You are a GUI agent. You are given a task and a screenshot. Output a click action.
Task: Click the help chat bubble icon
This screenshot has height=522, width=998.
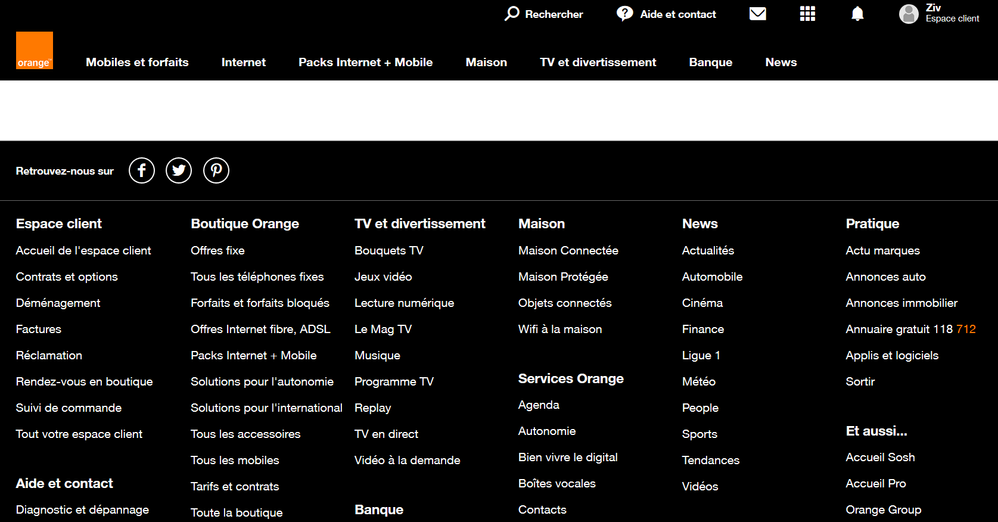(625, 14)
